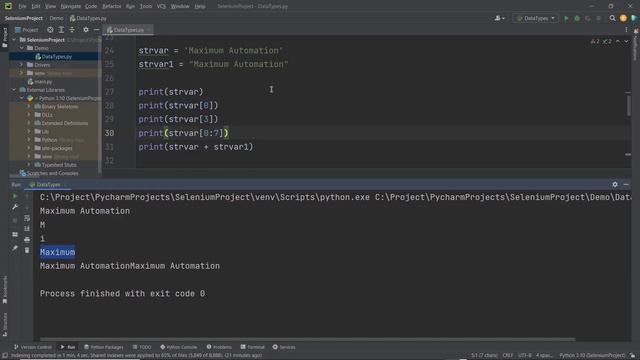Toggle Bookmarks tool window stripe
Image resolution: width=640 pixels, height=360 pixels.
(x=4, y=289)
